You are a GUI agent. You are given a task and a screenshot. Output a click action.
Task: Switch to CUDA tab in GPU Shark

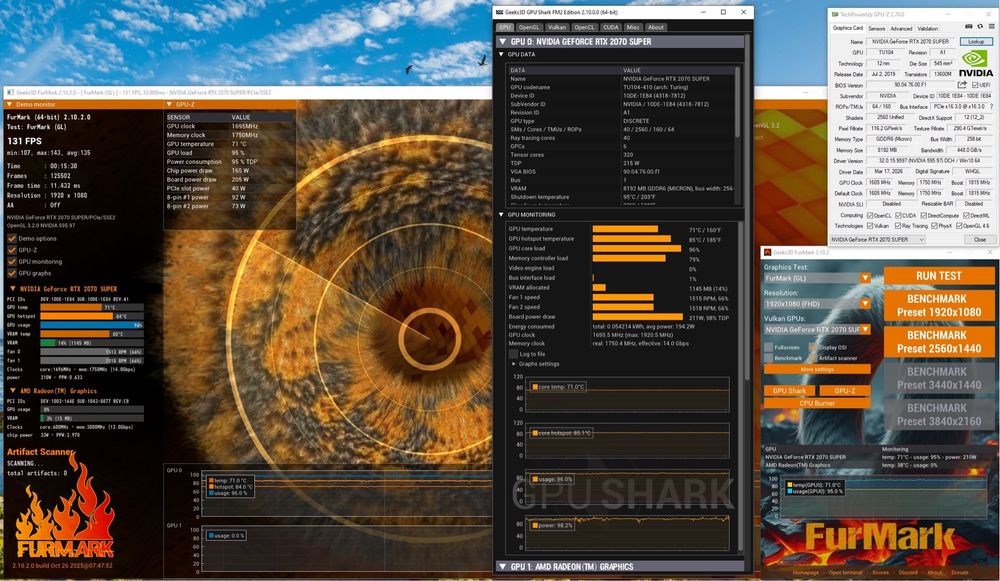click(610, 27)
